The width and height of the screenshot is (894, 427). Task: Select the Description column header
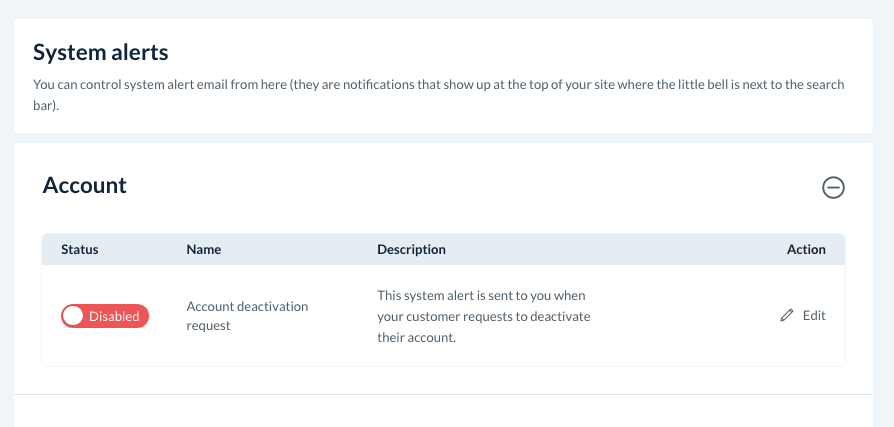click(x=411, y=249)
